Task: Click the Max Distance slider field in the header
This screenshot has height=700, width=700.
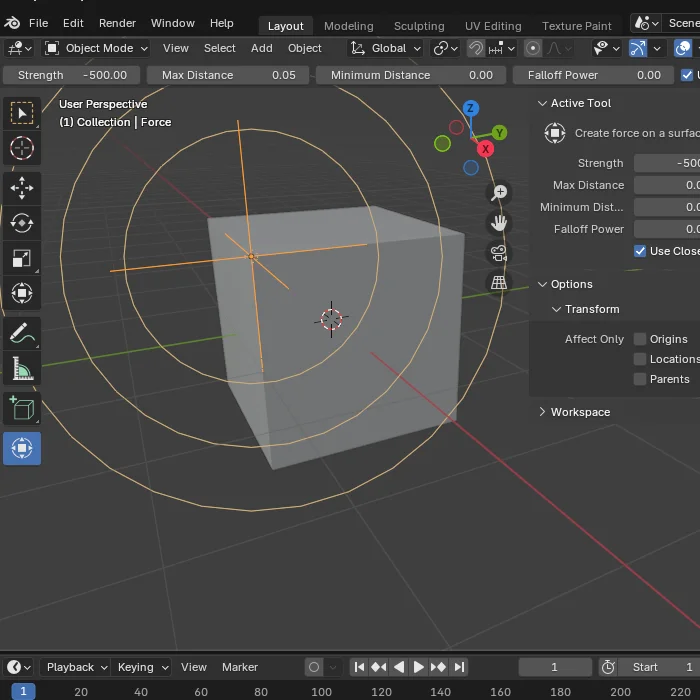Action: click(228, 75)
